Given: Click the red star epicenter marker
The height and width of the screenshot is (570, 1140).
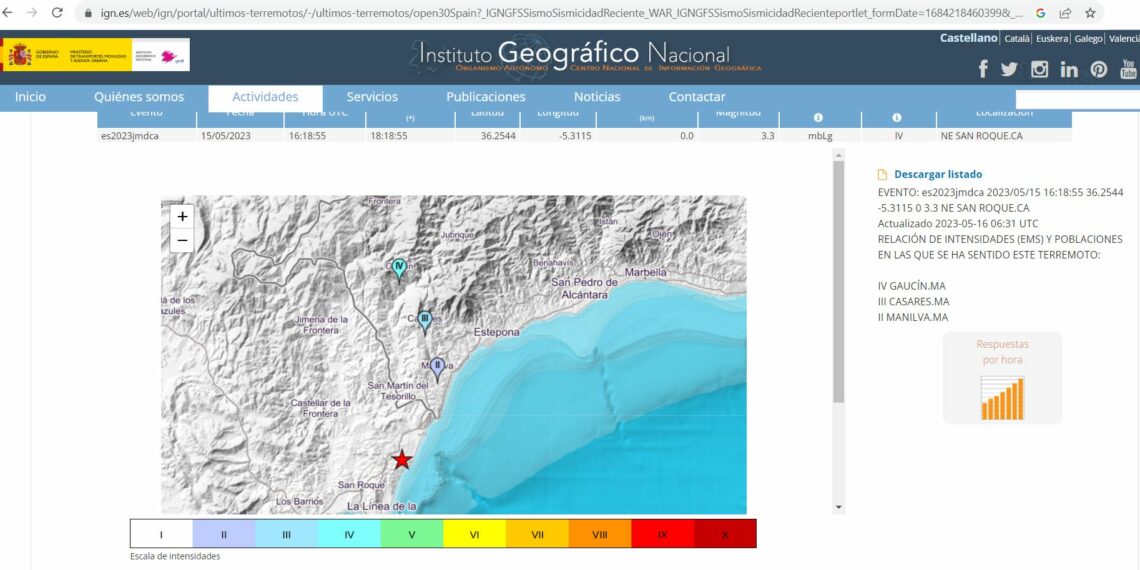Looking at the screenshot, I should point(402,460).
